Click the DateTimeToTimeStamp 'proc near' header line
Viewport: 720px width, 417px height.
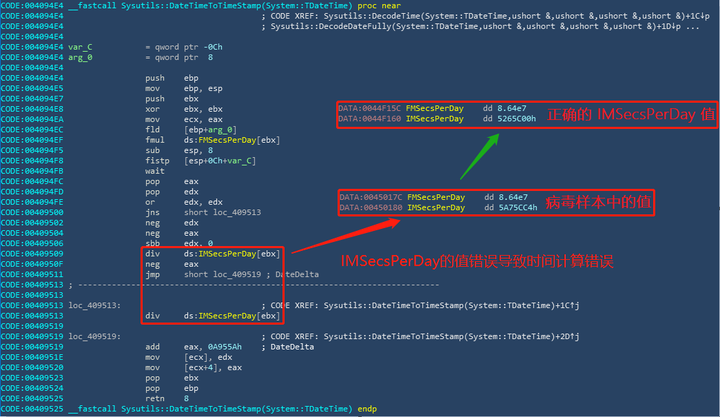tap(234, 6)
